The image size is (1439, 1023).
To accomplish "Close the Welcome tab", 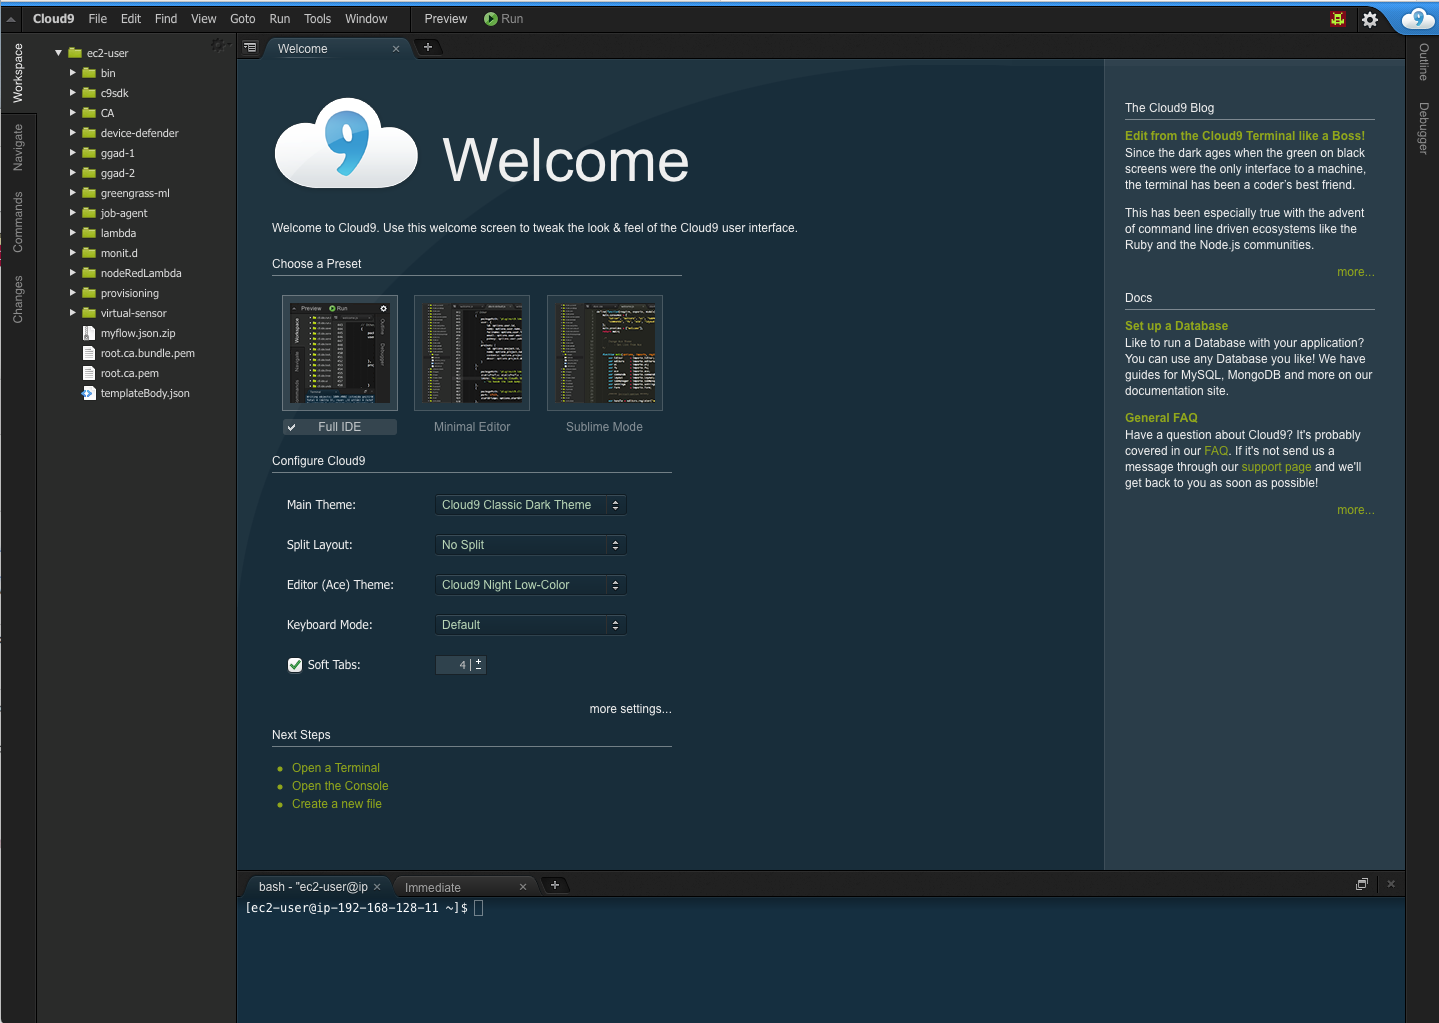I will tap(396, 49).
